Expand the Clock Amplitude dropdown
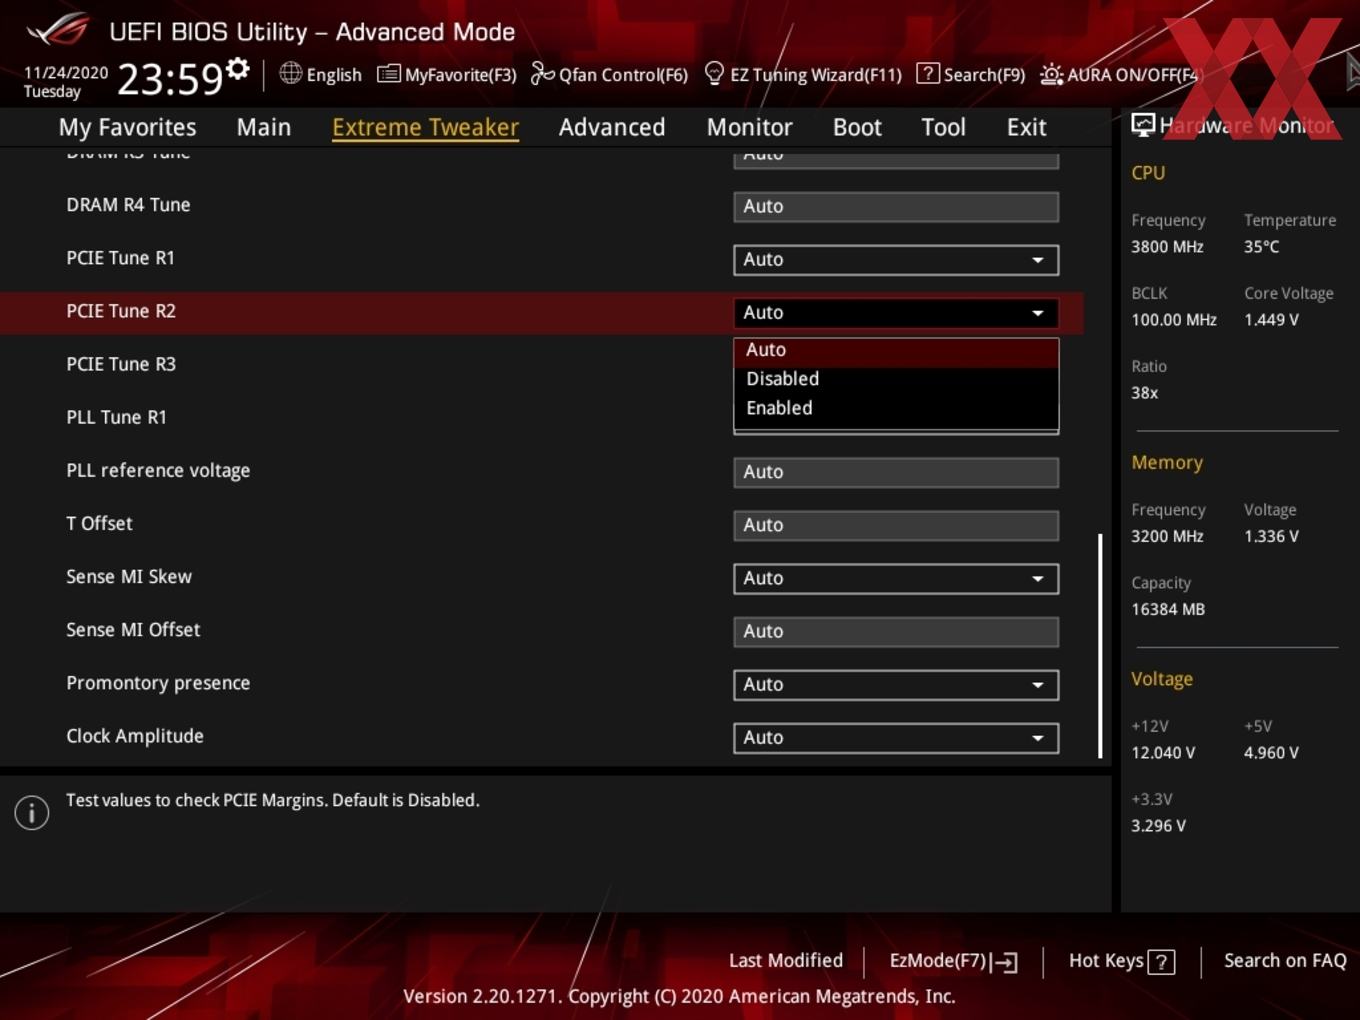Screen dimensions: 1360x1020 click(896, 737)
